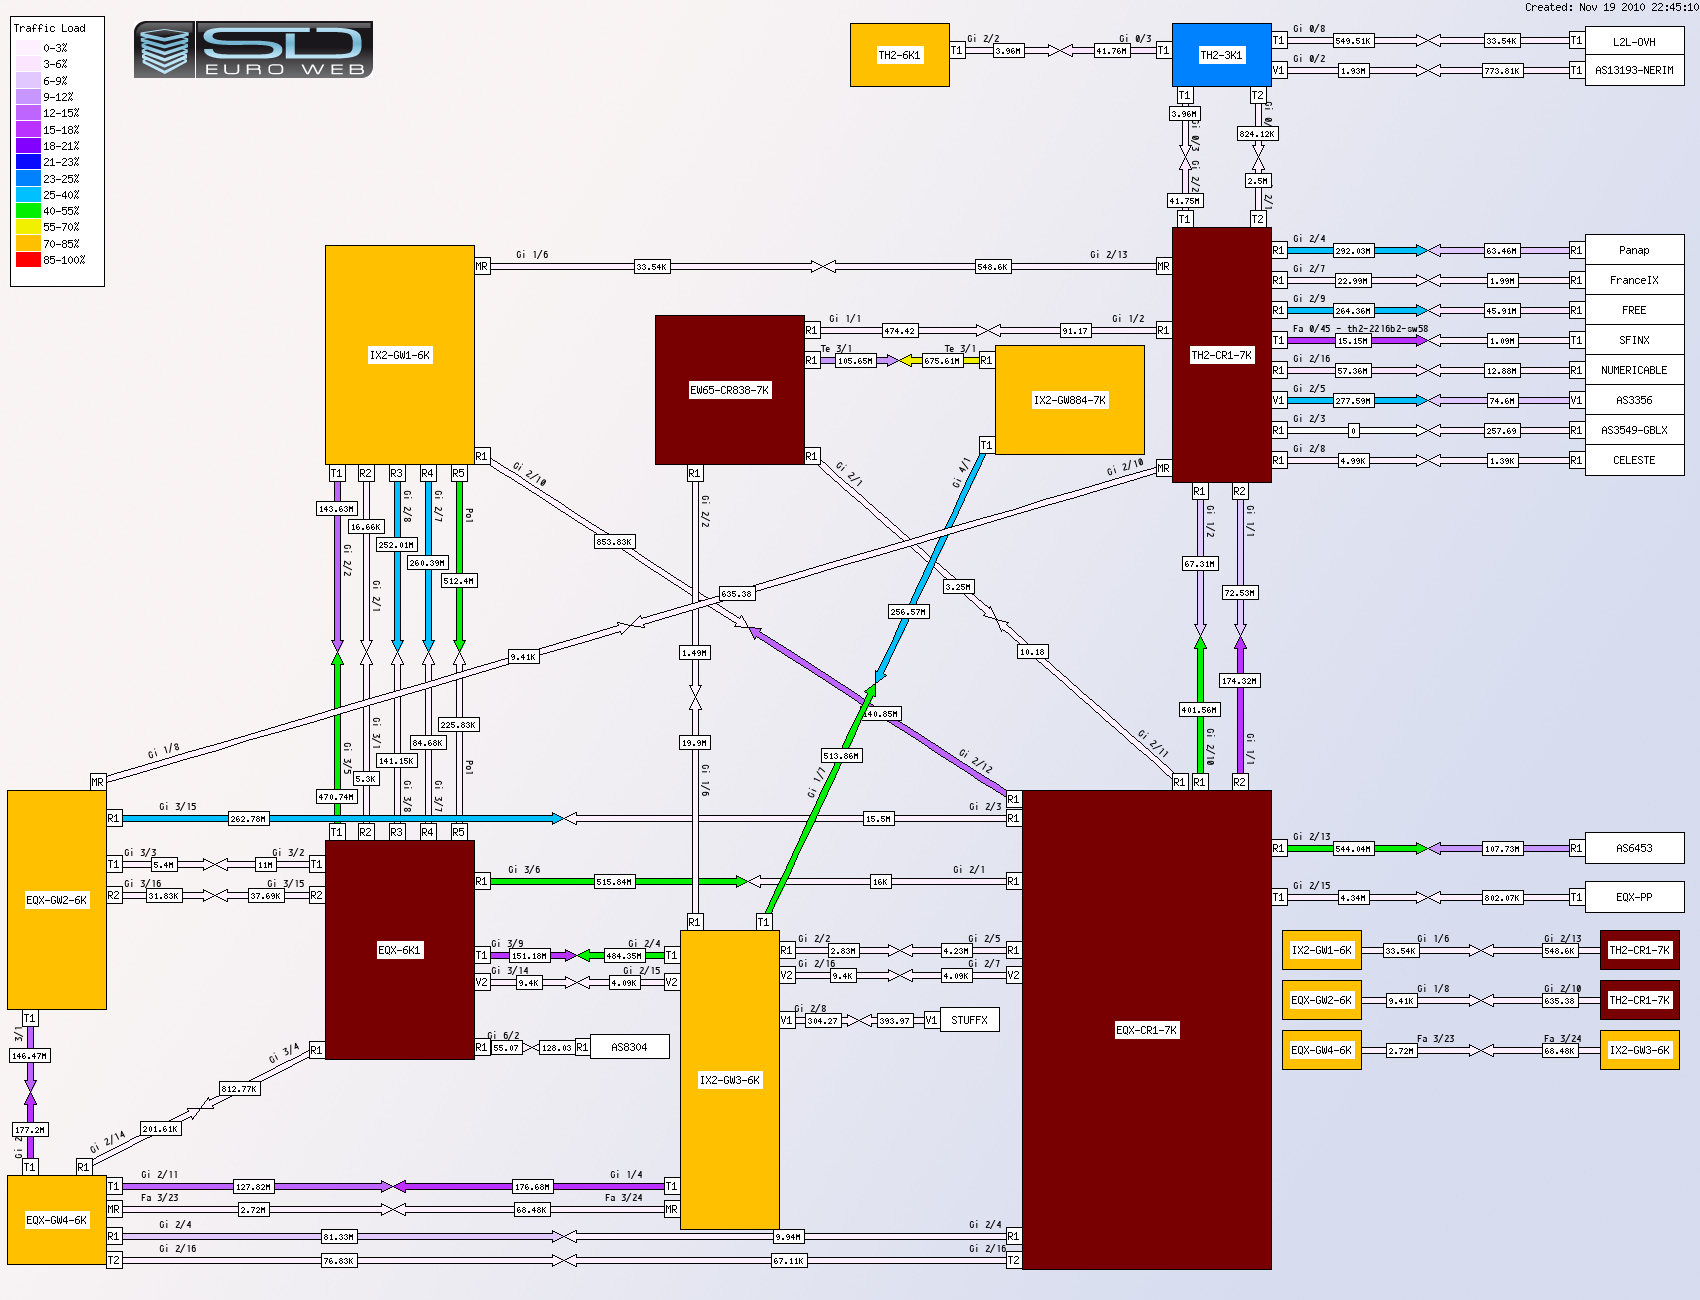The height and width of the screenshot is (1300, 1700).
Task: Select the Panap peer box
Action: [1634, 250]
